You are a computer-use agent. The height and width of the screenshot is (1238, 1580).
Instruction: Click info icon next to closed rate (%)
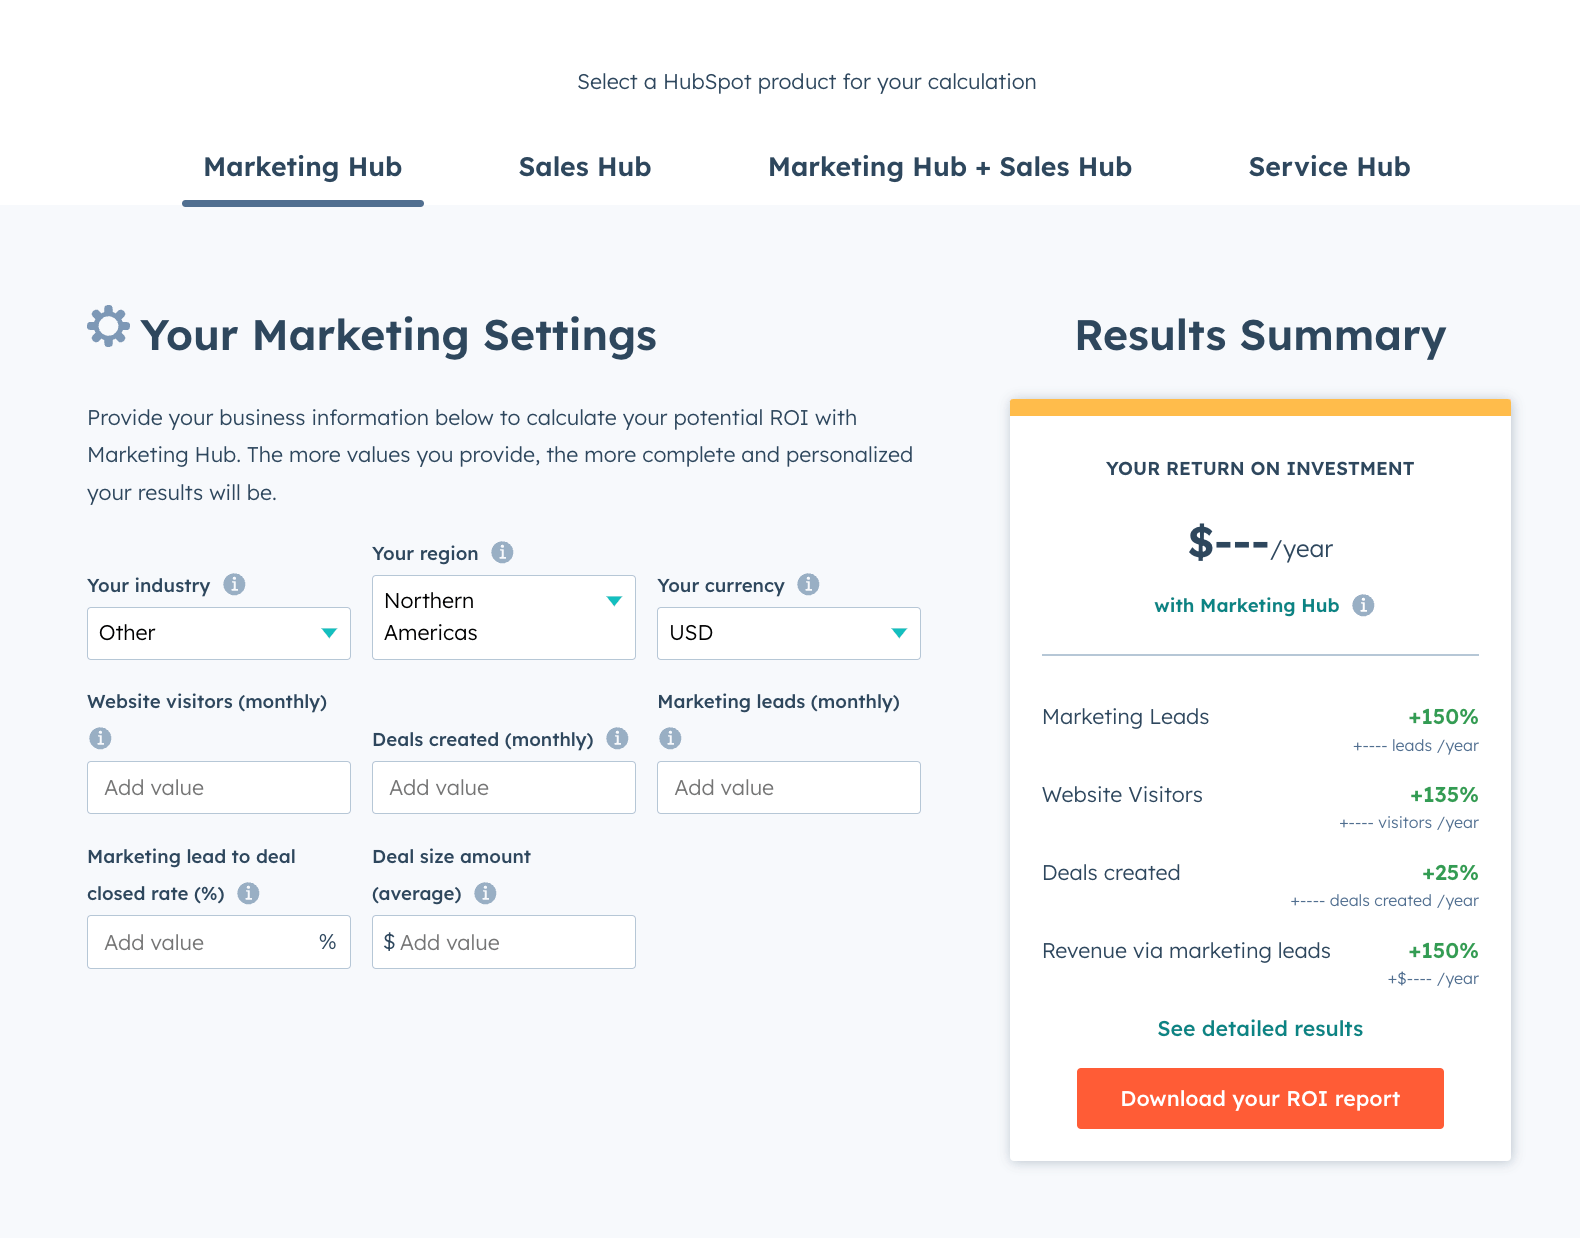(248, 893)
